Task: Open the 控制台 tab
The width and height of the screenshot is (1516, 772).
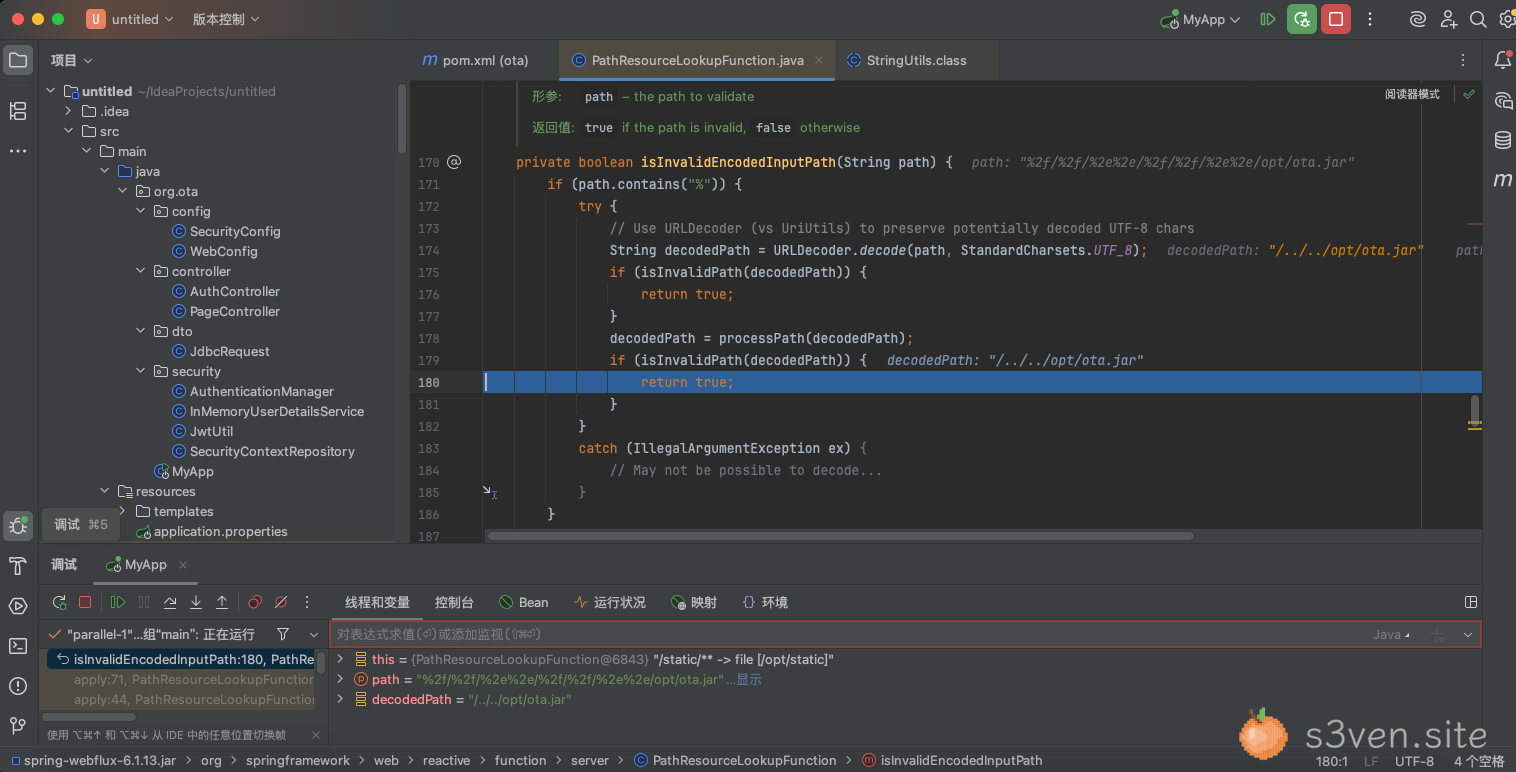Action: tap(454, 602)
